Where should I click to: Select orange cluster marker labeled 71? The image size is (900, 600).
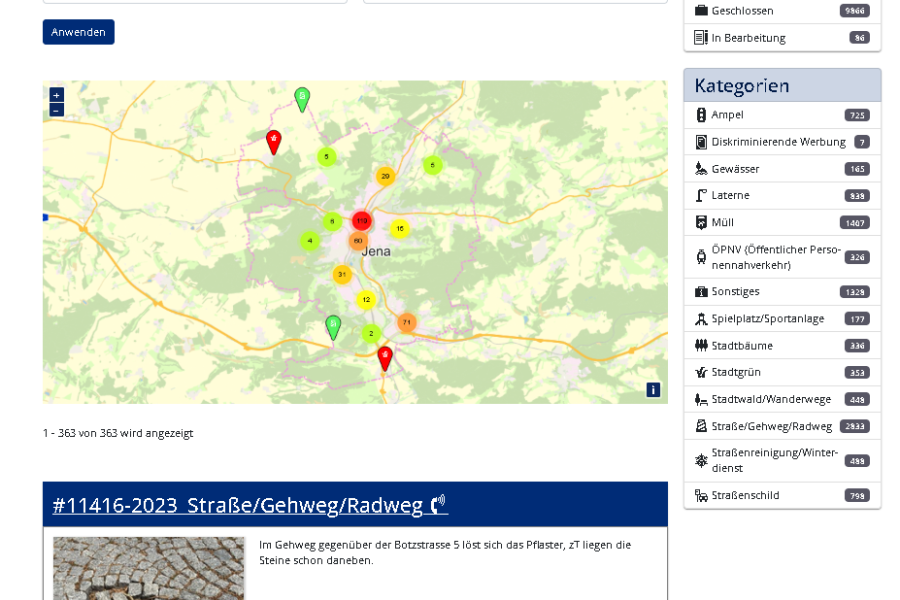[407, 323]
